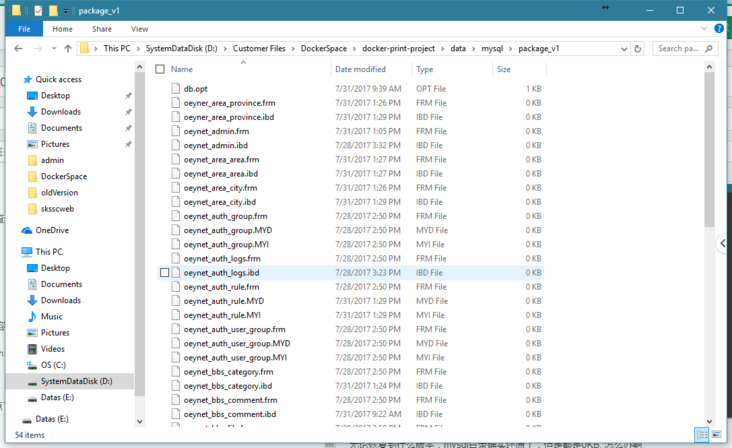Open the File menu tab
The height and width of the screenshot is (448, 732).
click(24, 29)
